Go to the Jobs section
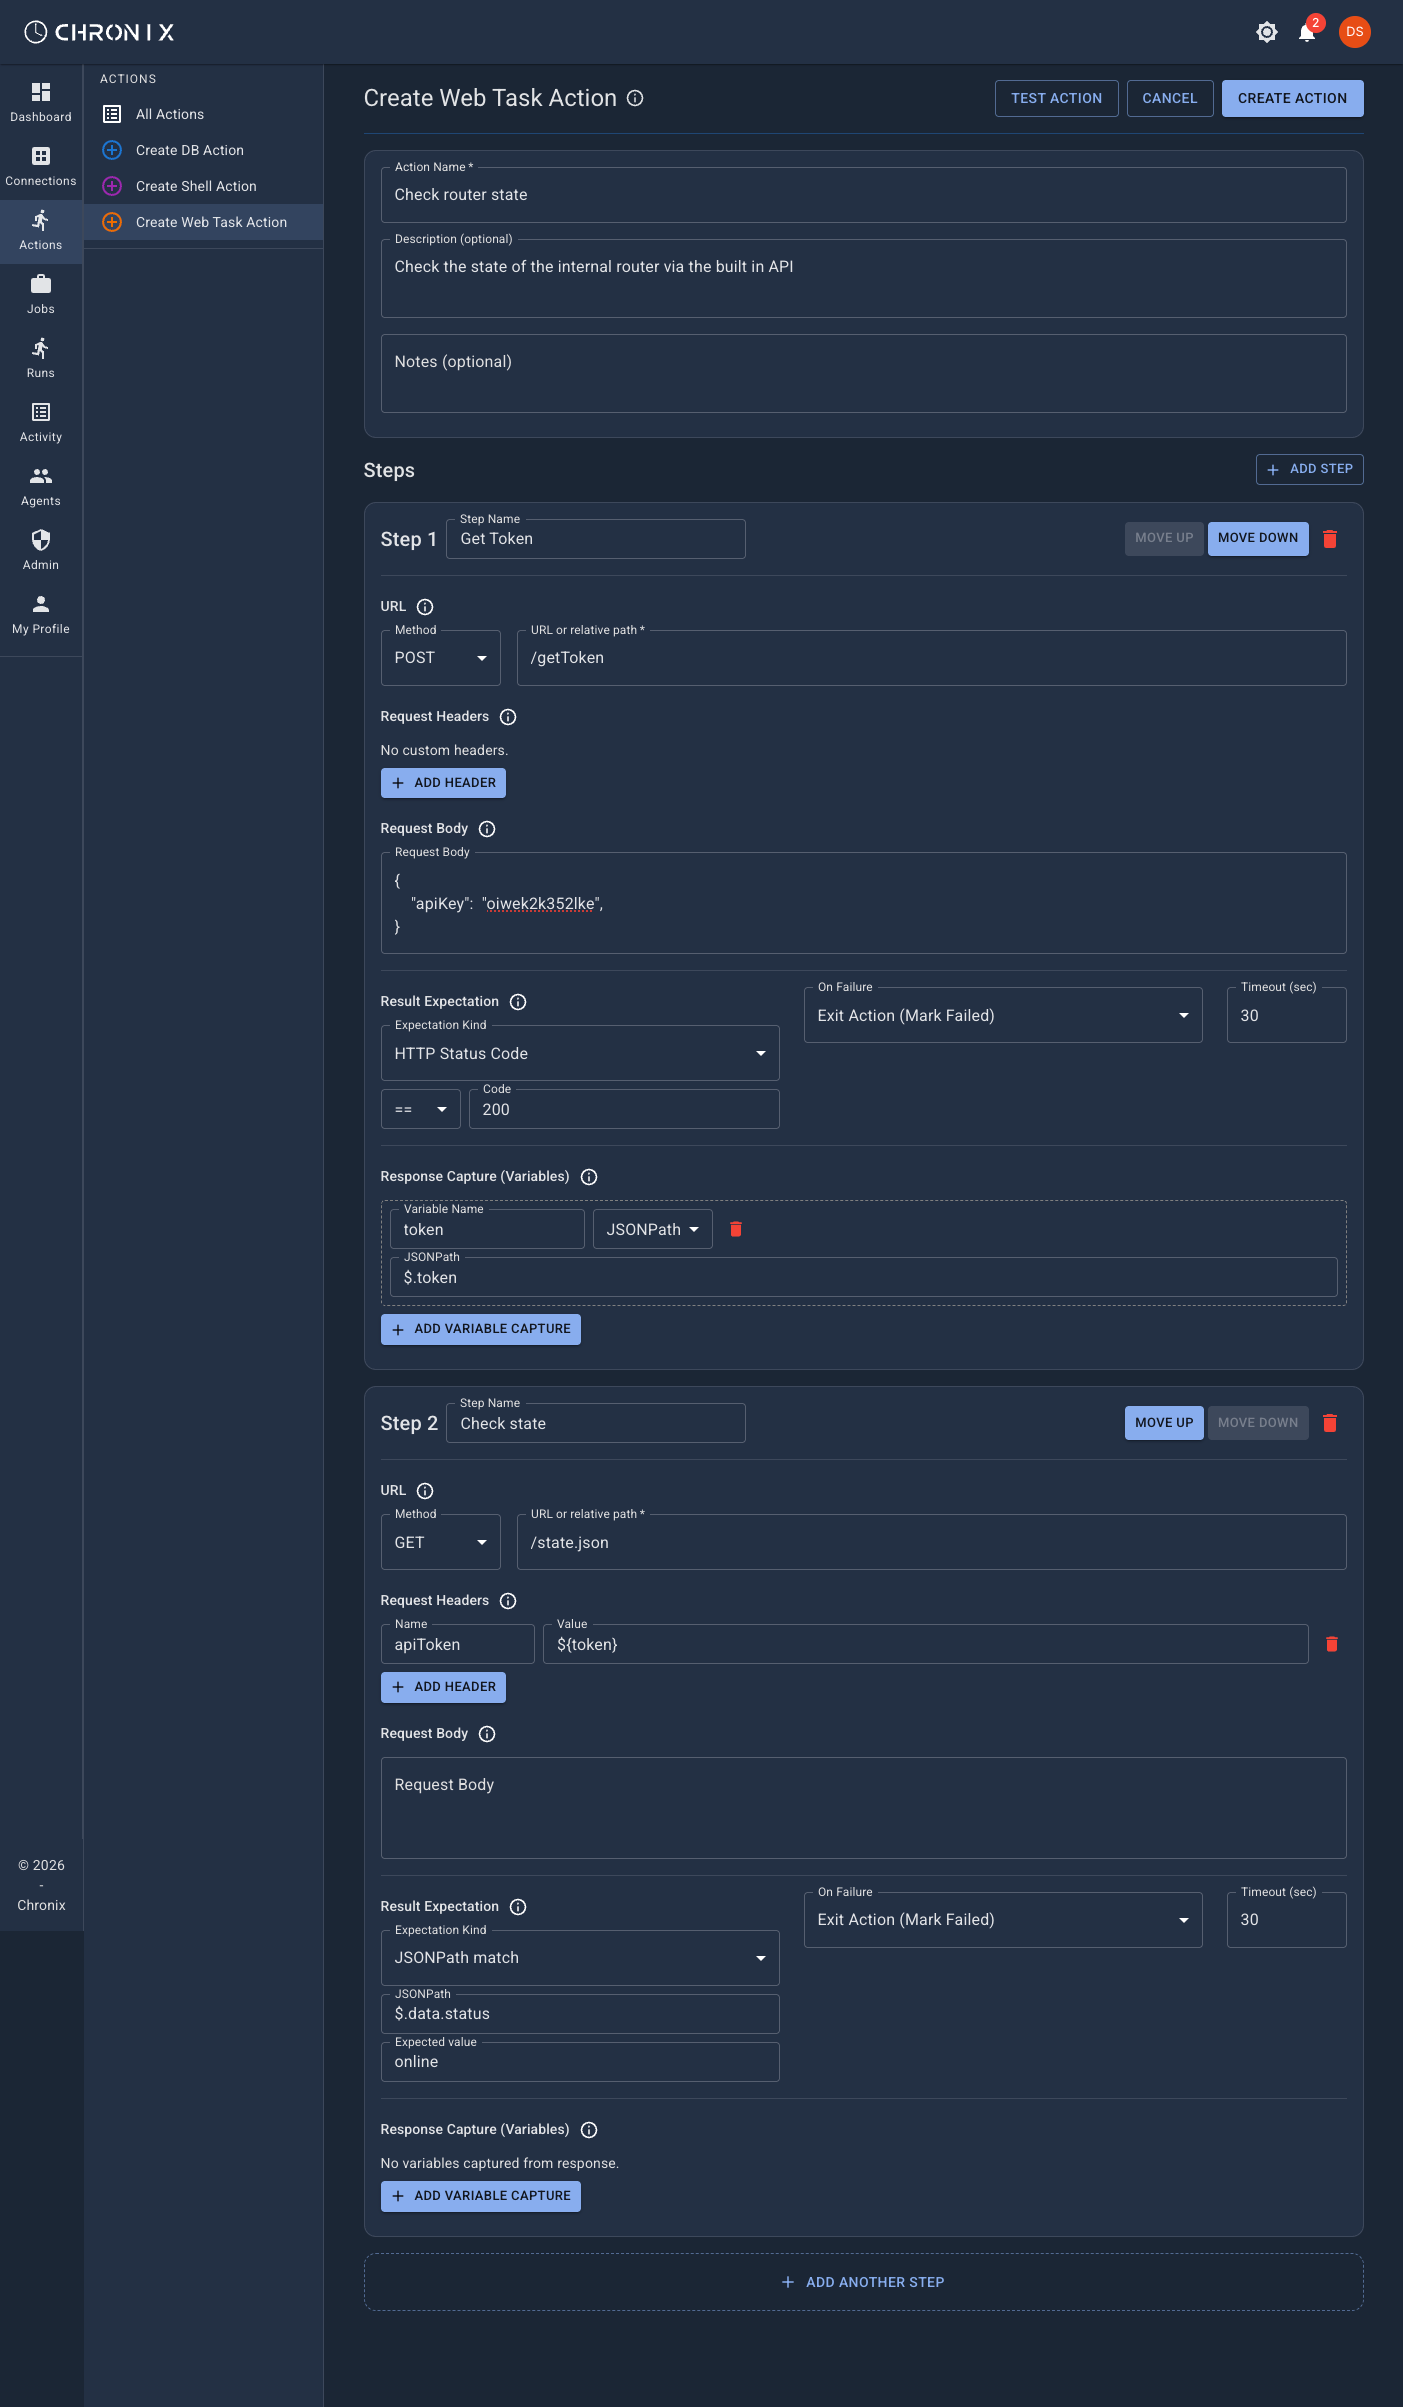Image resolution: width=1403 pixels, height=2407 pixels. coord(41,295)
